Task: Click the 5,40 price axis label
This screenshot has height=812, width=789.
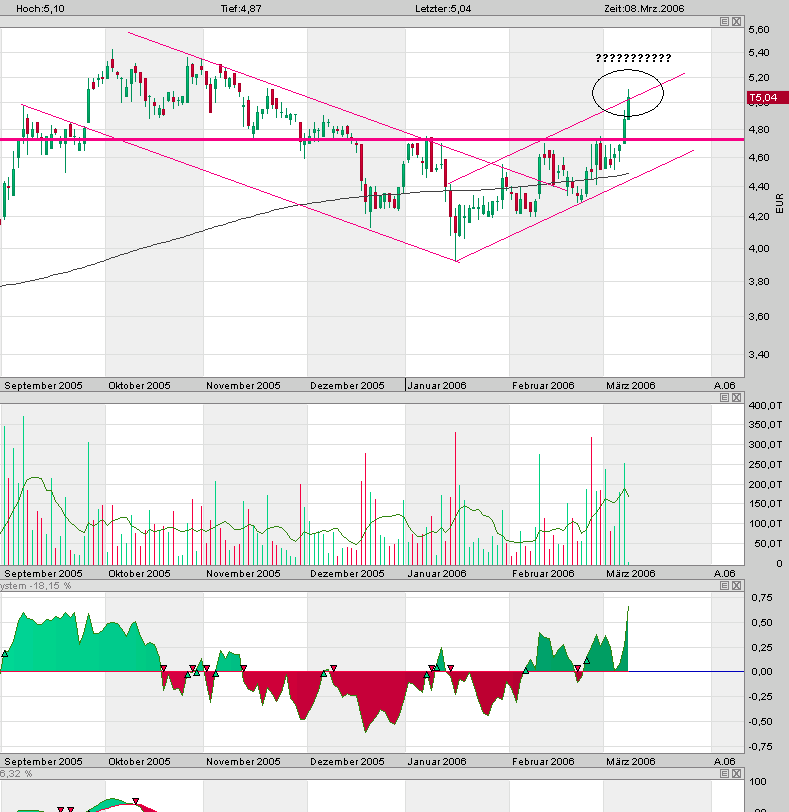Action: [x=758, y=52]
